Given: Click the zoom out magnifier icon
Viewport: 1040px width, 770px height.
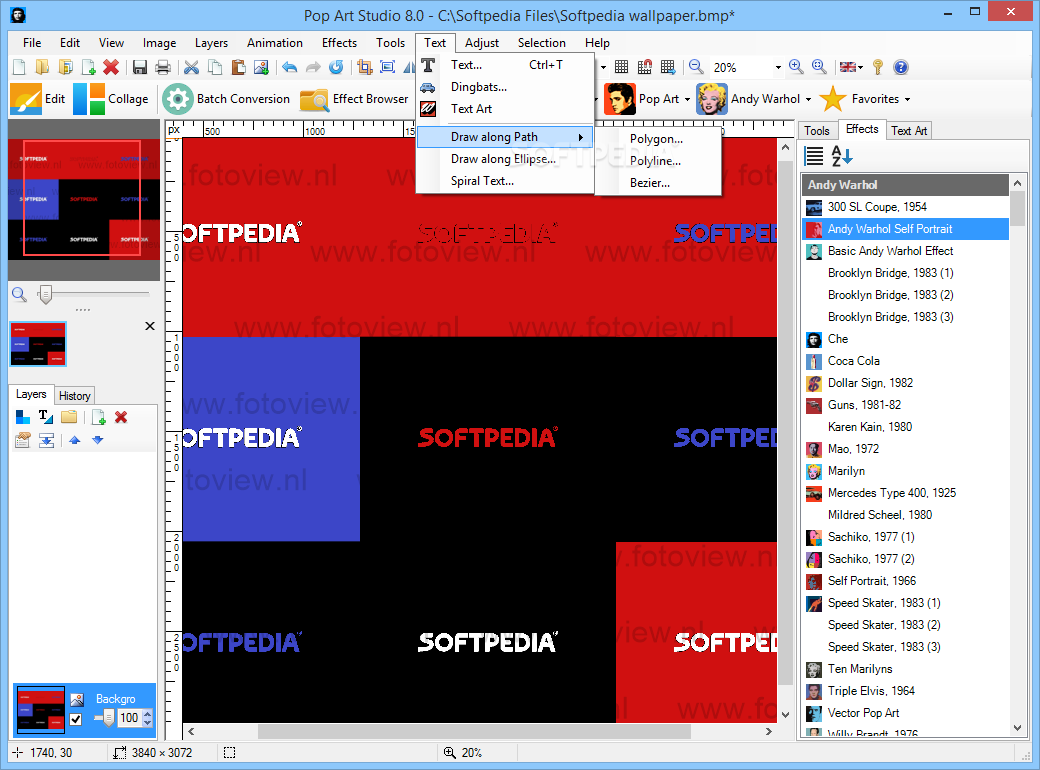Looking at the screenshot, I should click(x=696, y=66).
